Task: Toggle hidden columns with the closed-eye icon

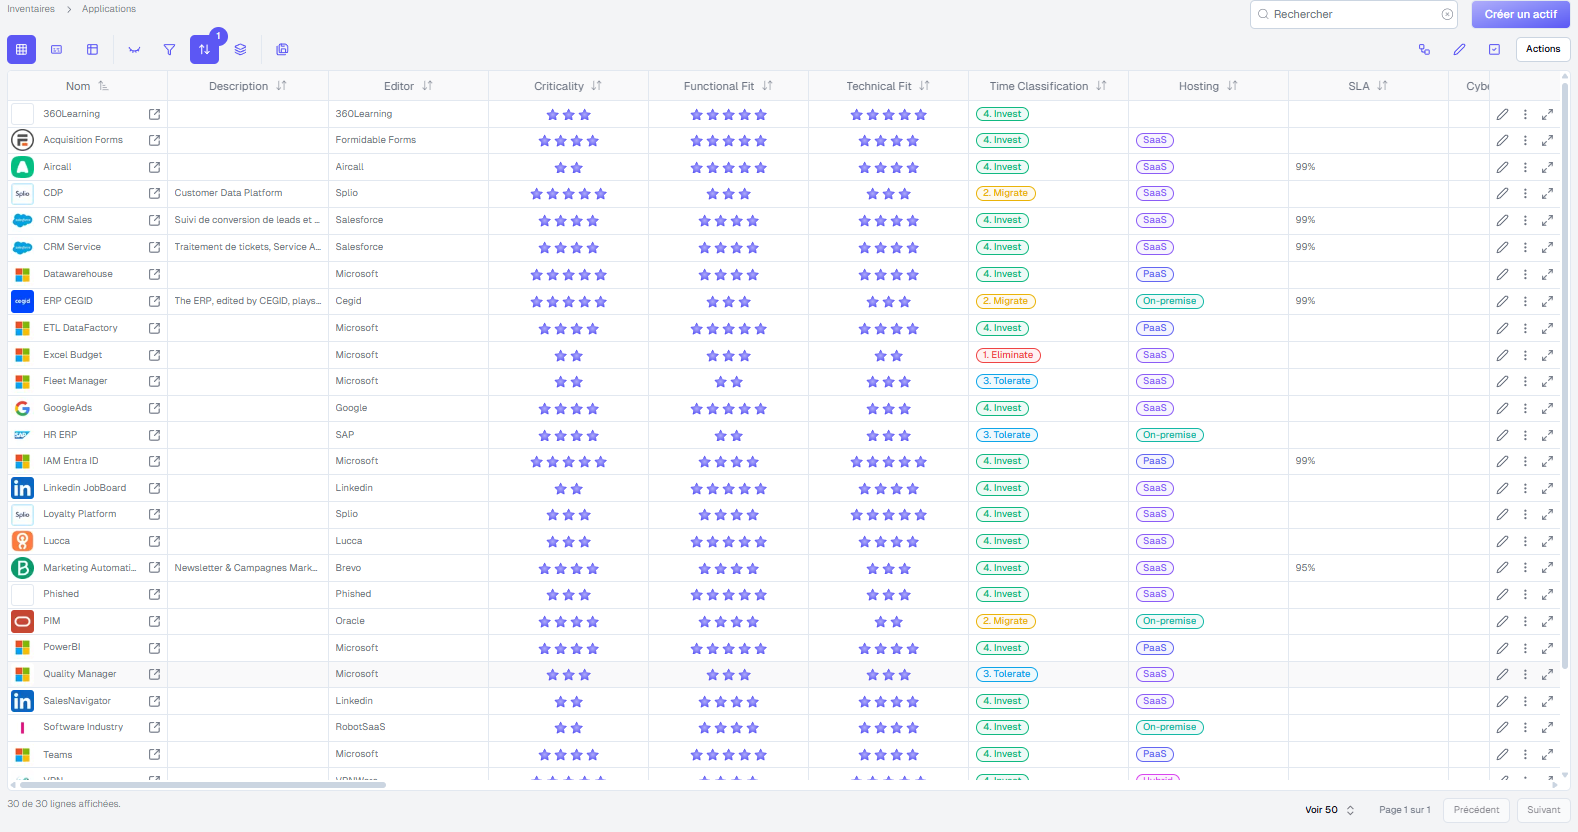Action: coord(134,49)
